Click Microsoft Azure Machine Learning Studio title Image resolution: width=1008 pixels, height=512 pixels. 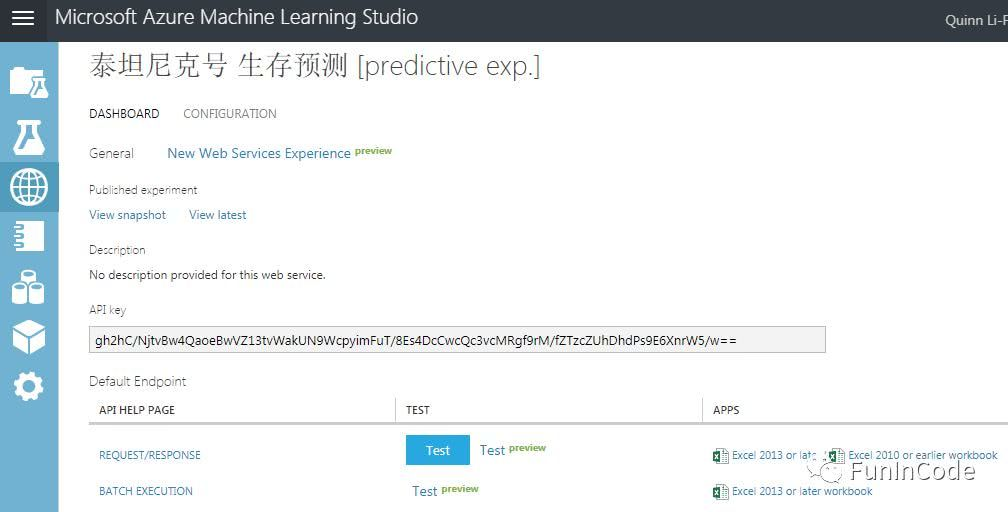[x=237, y=17]
